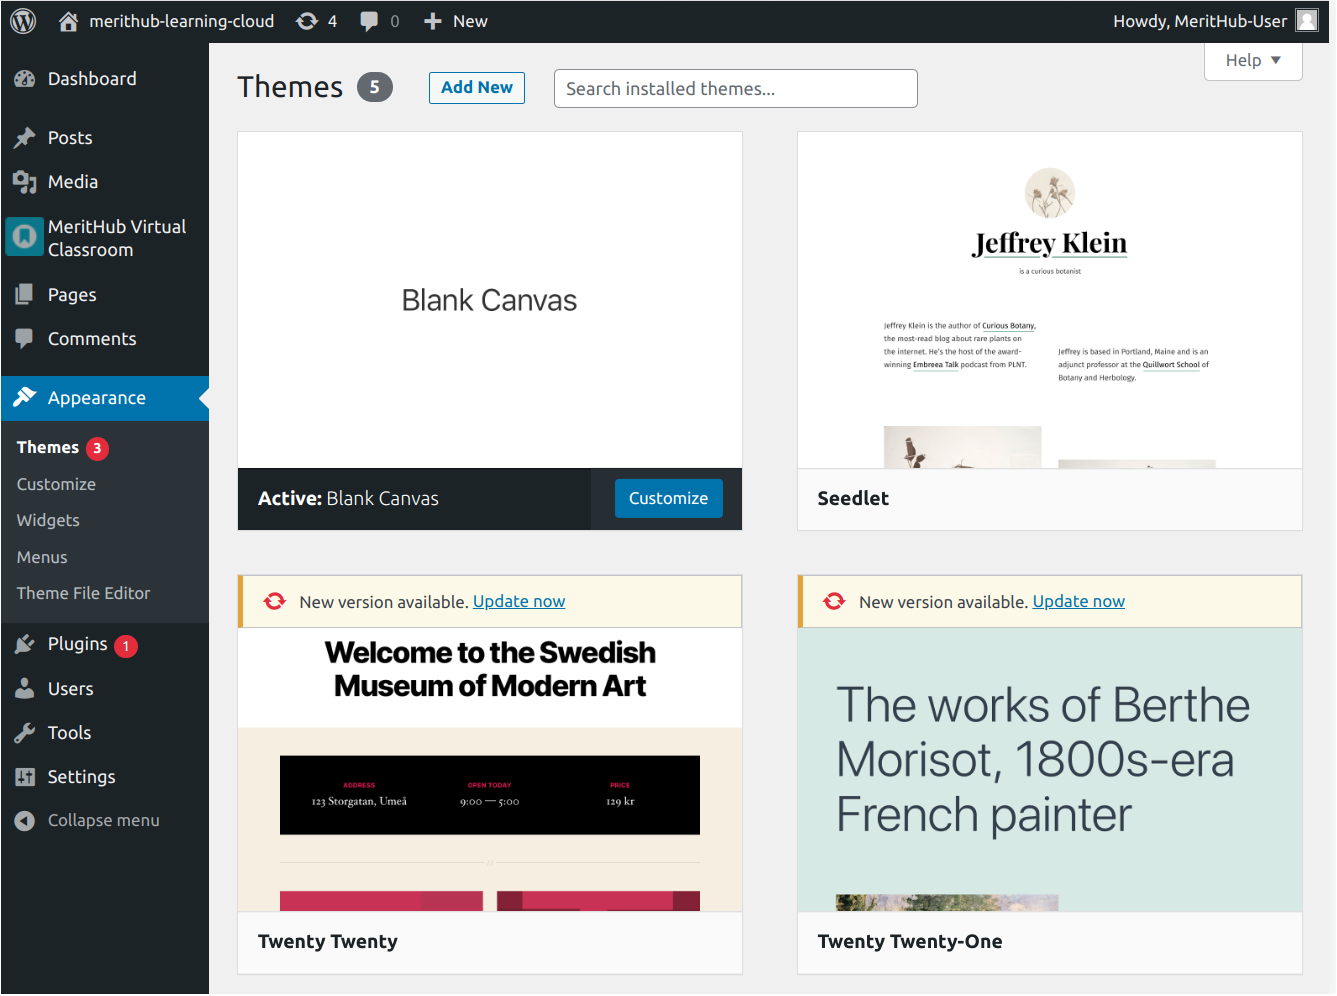Click the red 3 badge beside Themes
This screenshot has height=996, width=1337.
(x=97, y=448)
